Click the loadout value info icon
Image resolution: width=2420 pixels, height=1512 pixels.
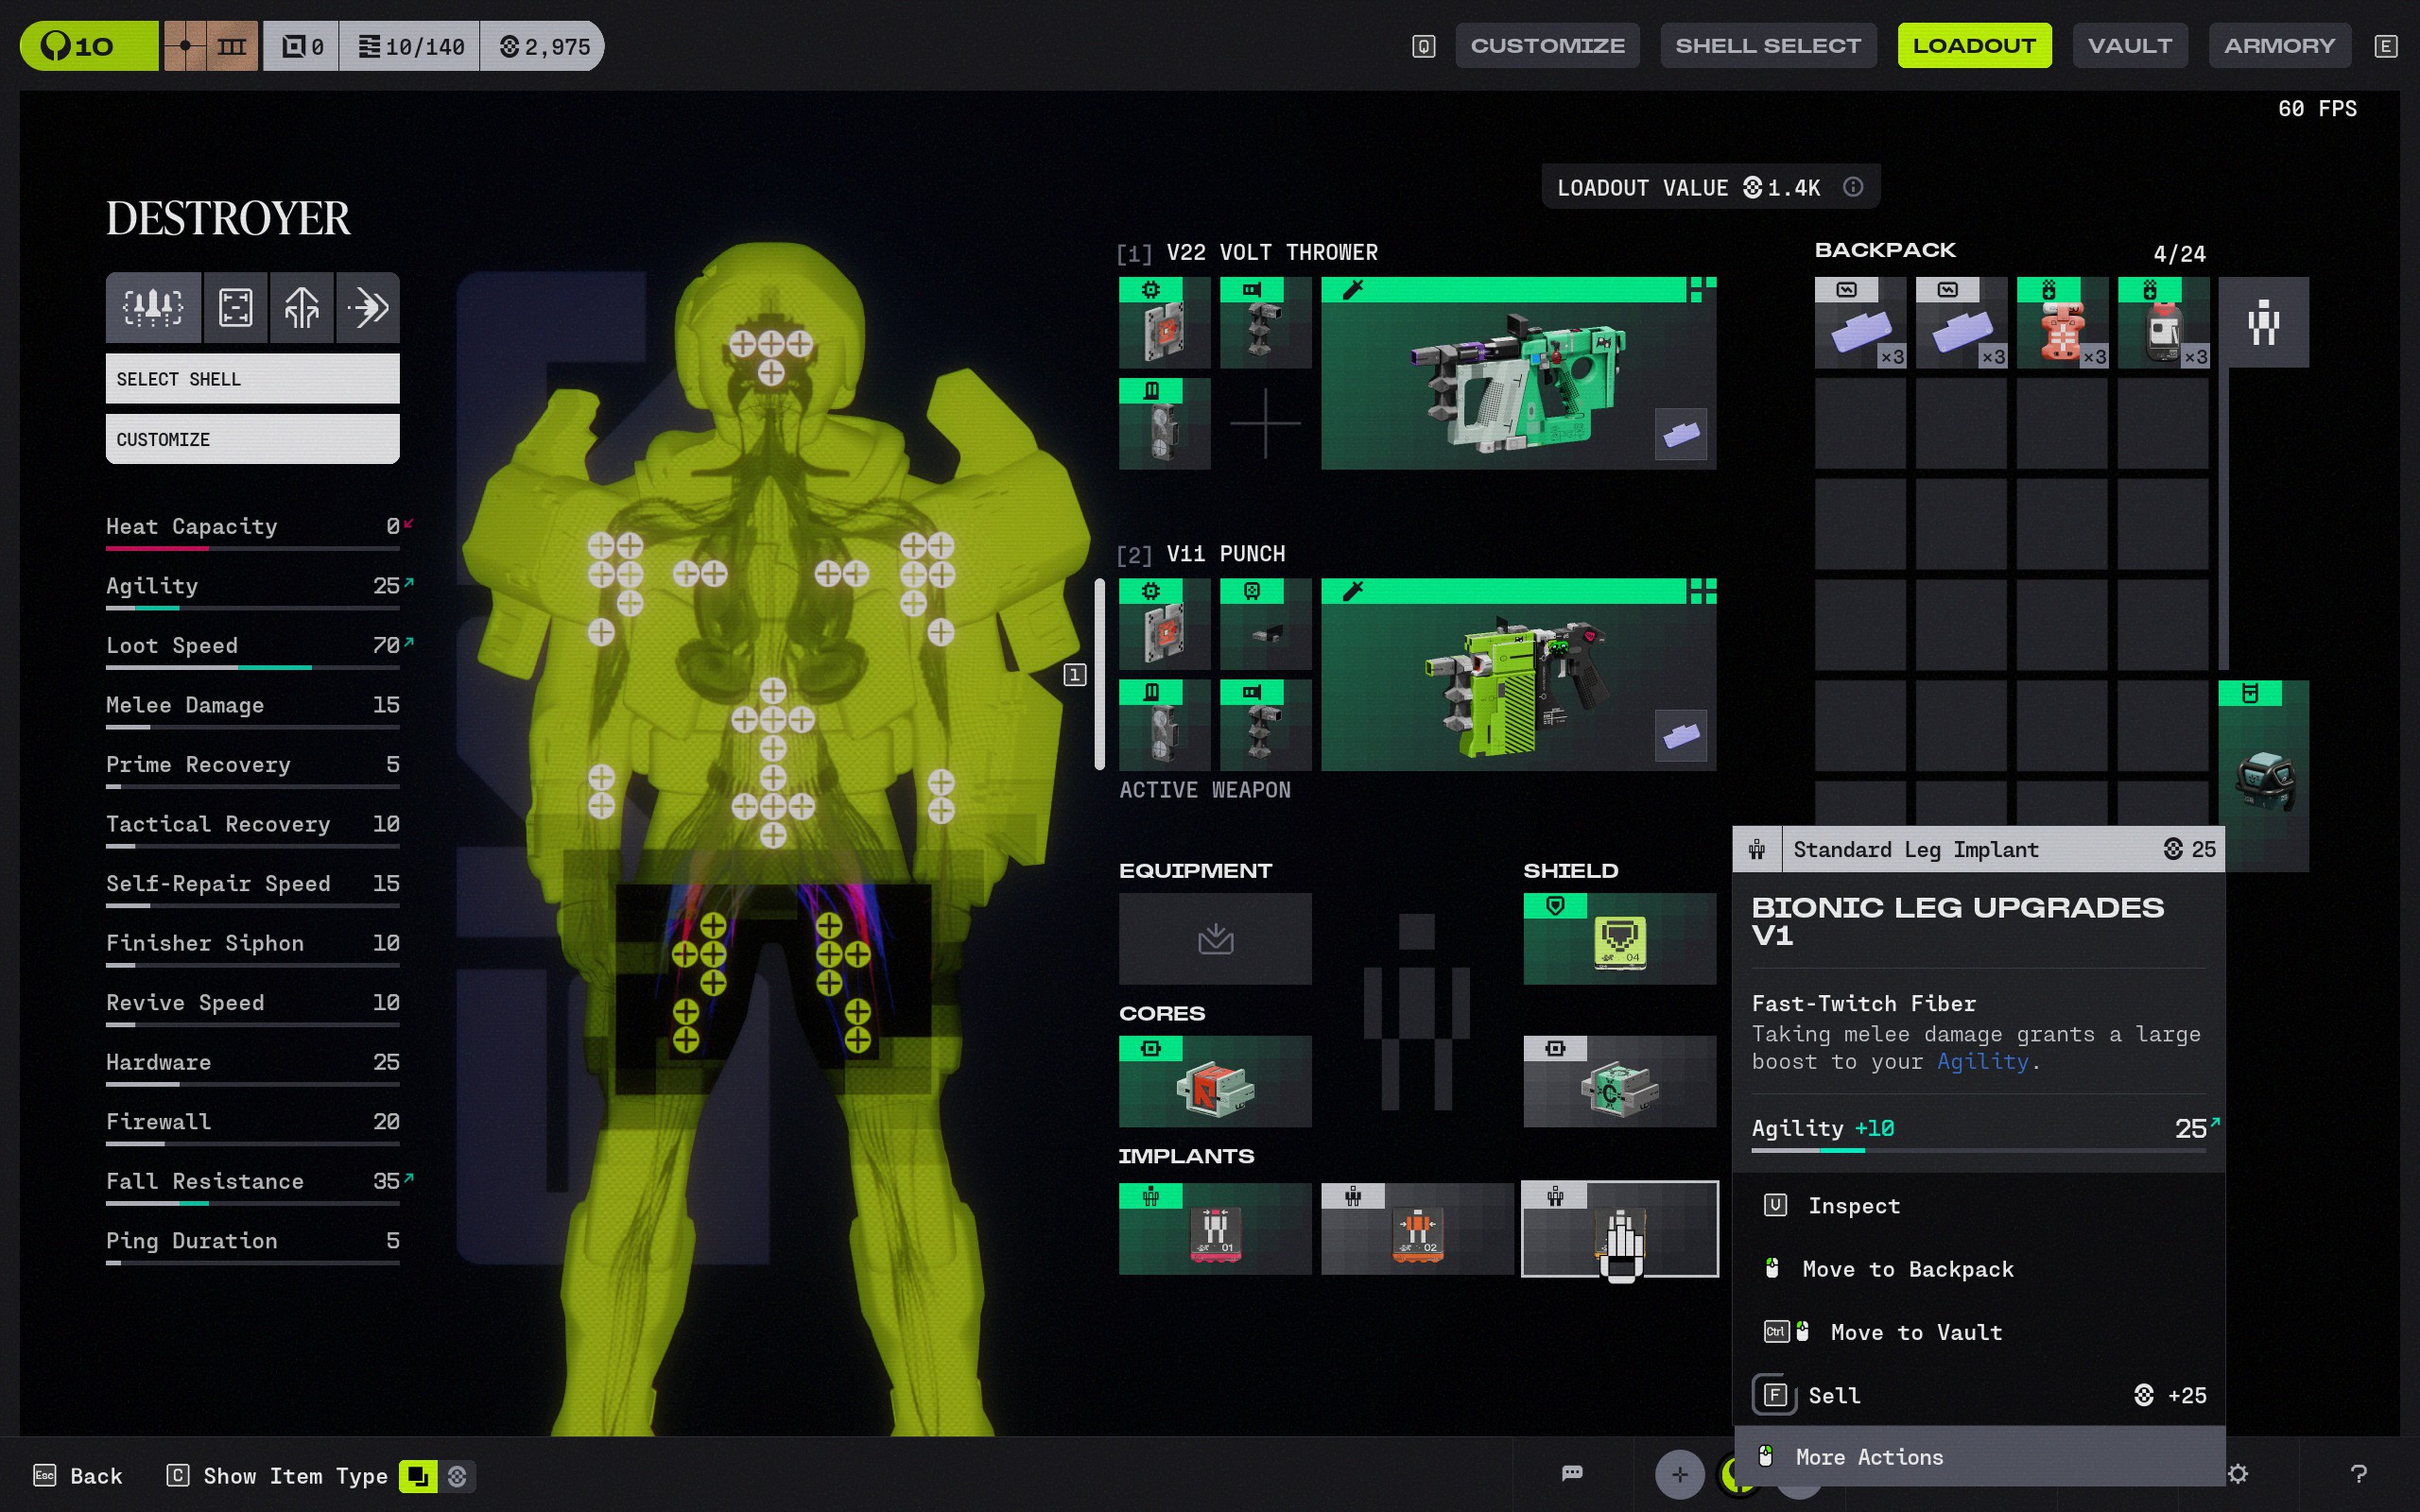pyautogui.click(x=1853, y=187)
